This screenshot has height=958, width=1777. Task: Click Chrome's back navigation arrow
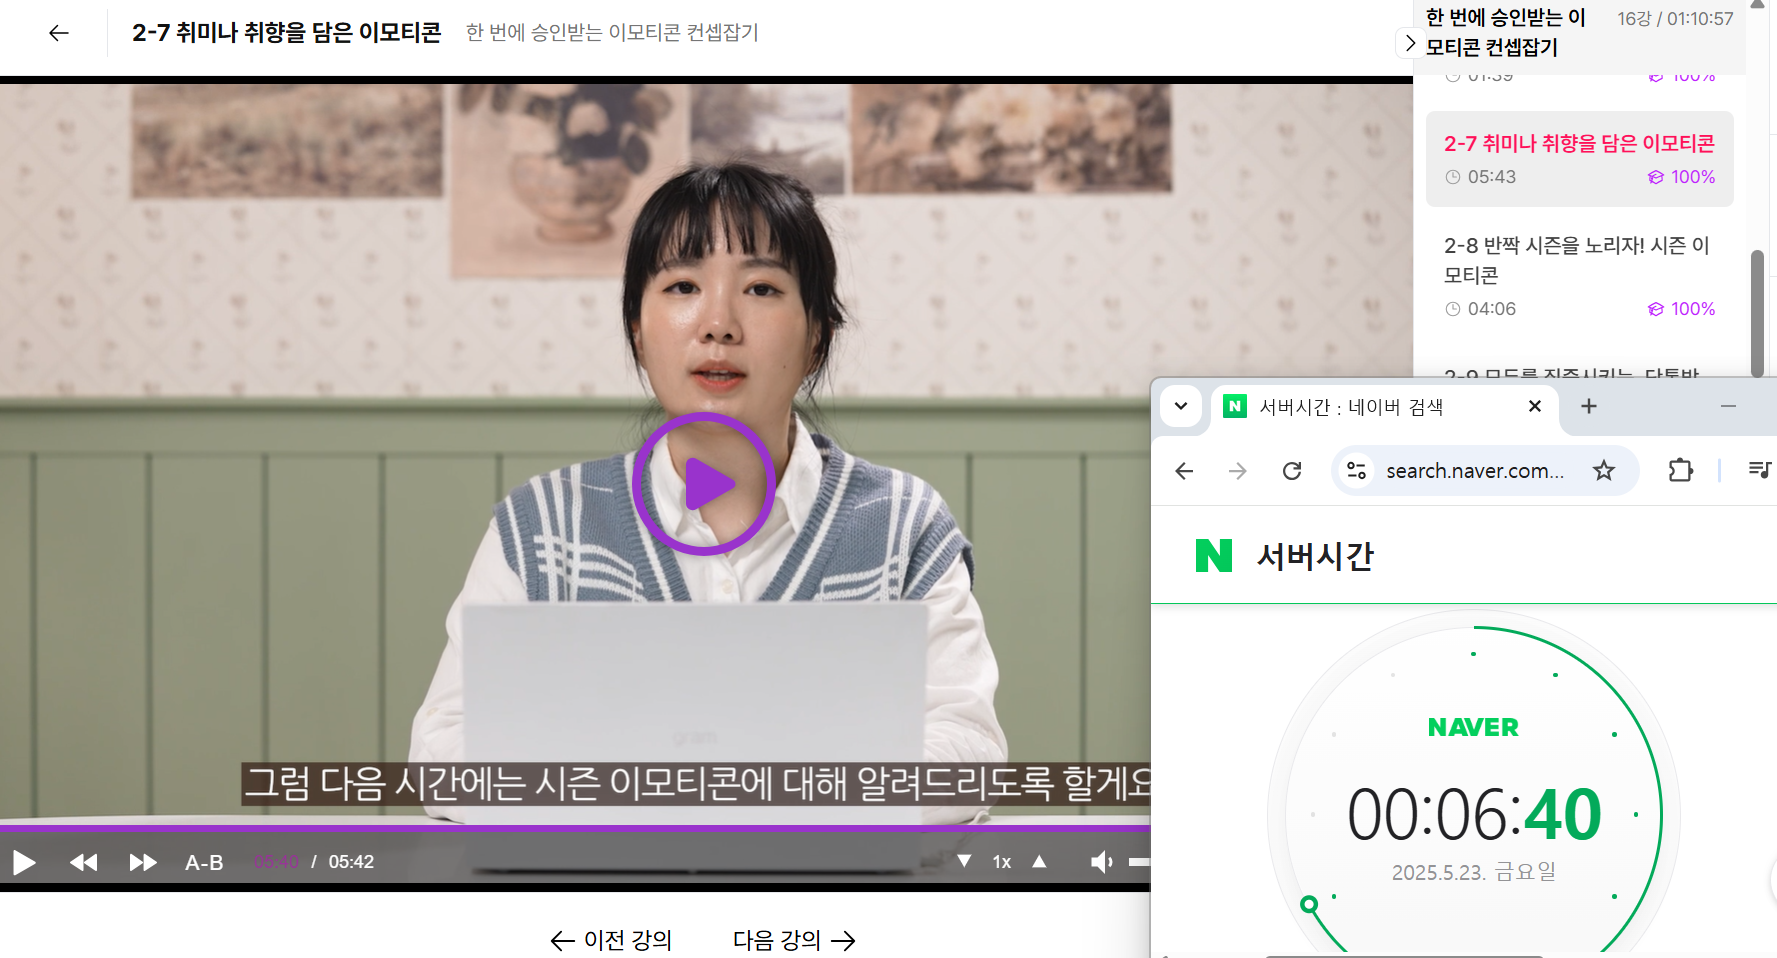coord(1184,471)
